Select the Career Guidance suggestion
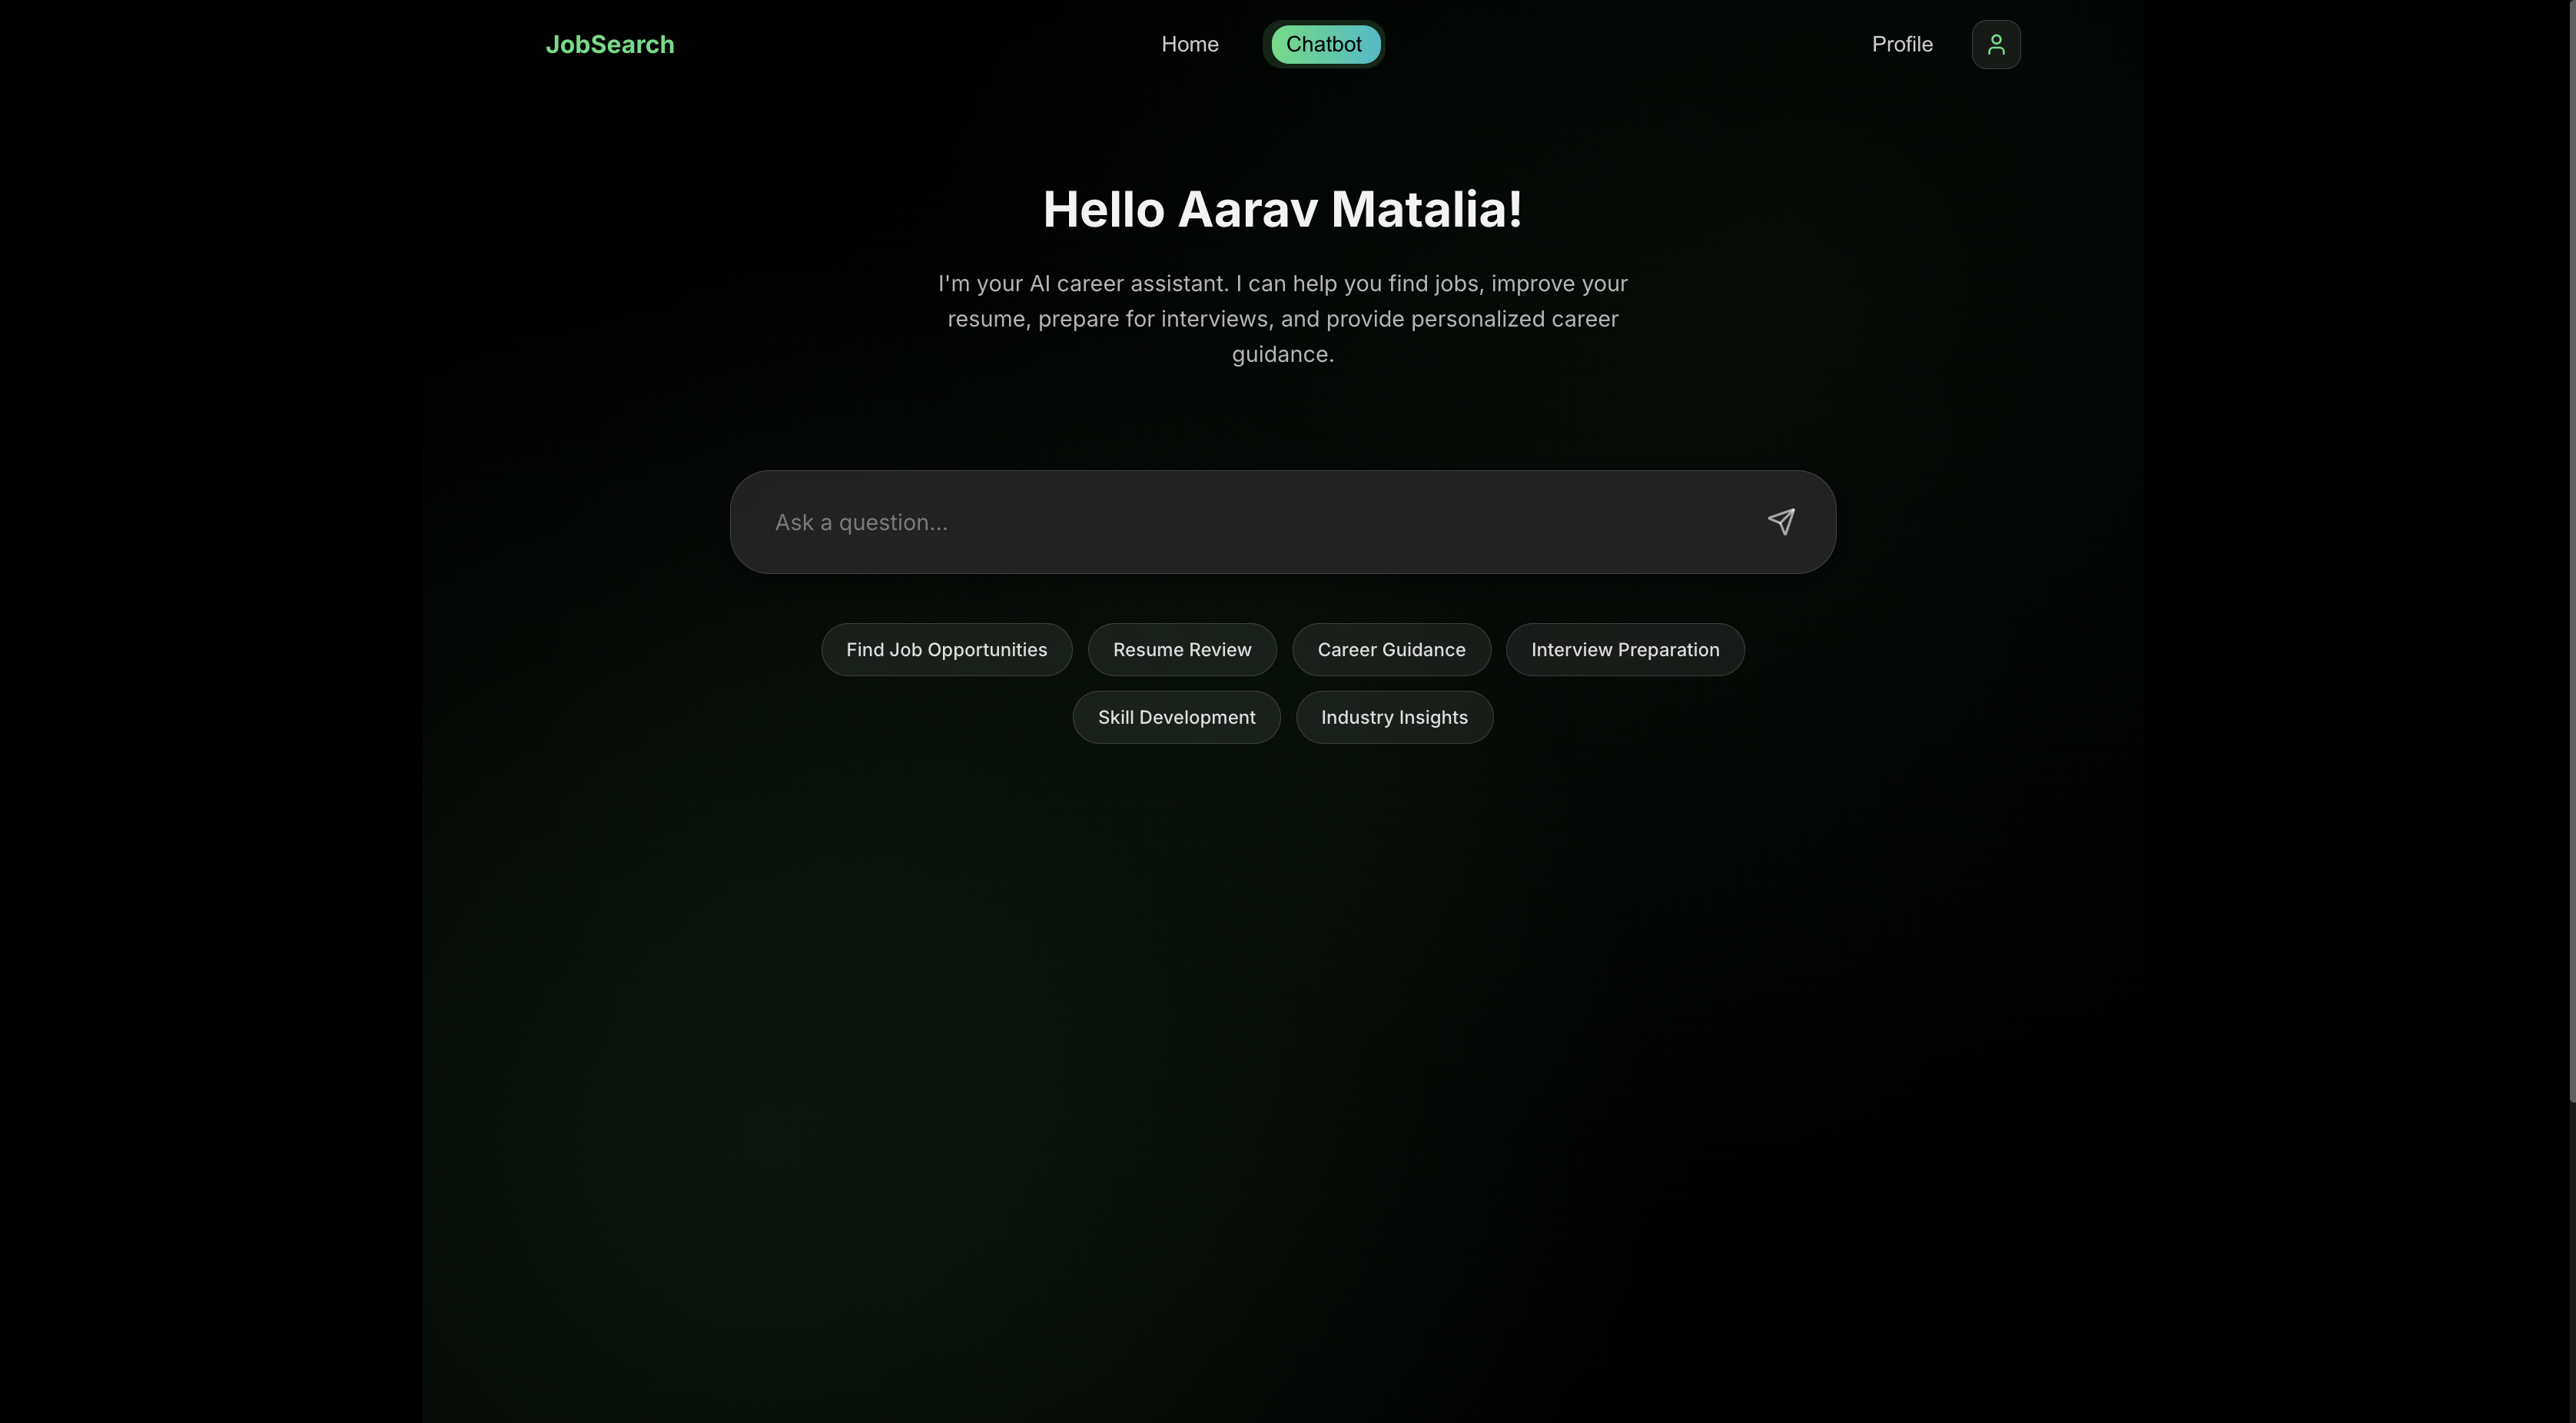Image resolution: width=2576 pixels, height=1423 pixels. coord(1390,650)
